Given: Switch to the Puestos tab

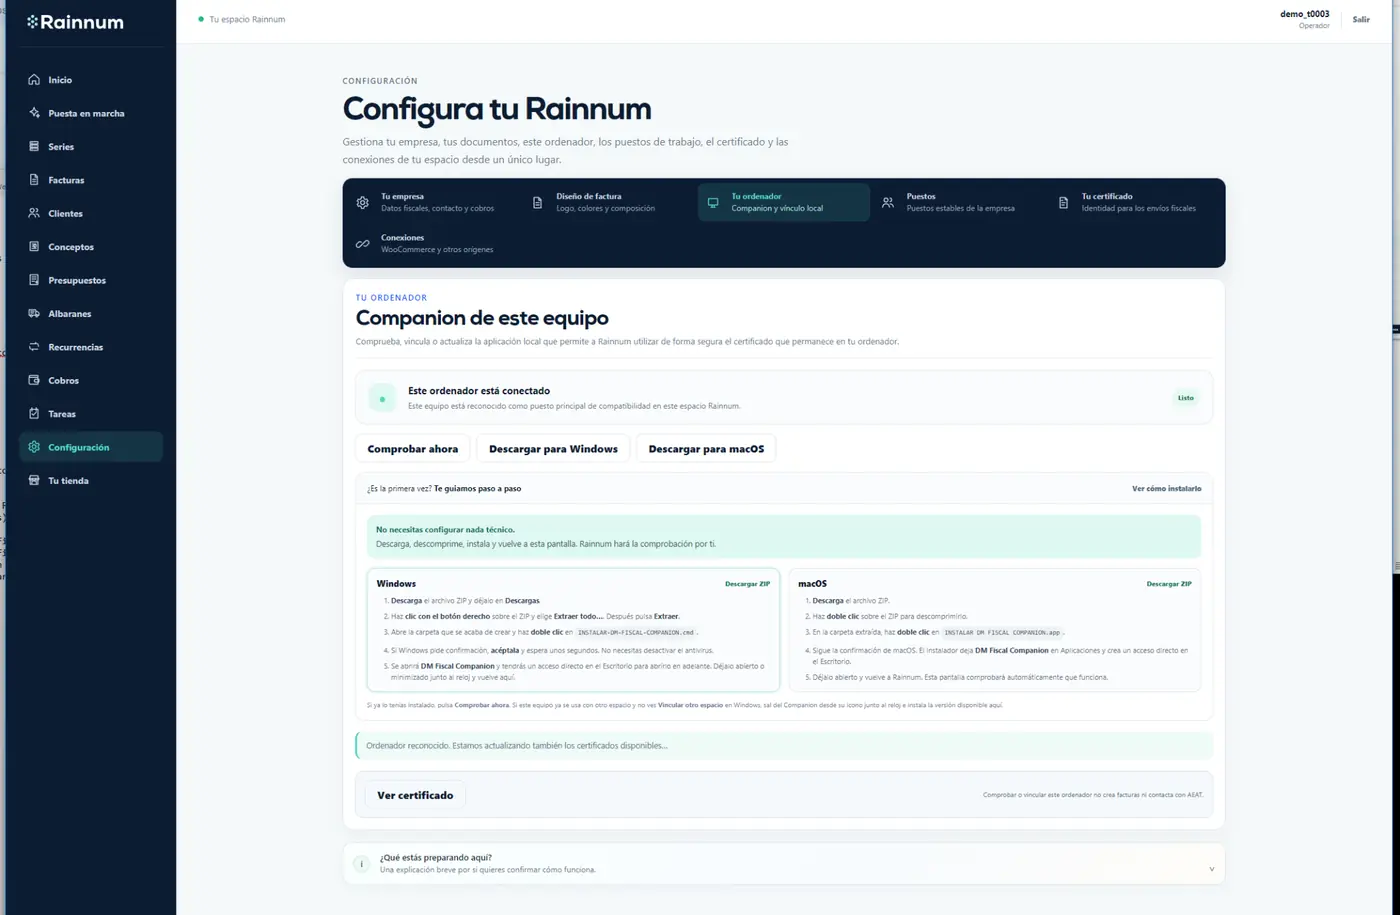Looking at the screenshot, I should tap(959, 202).
